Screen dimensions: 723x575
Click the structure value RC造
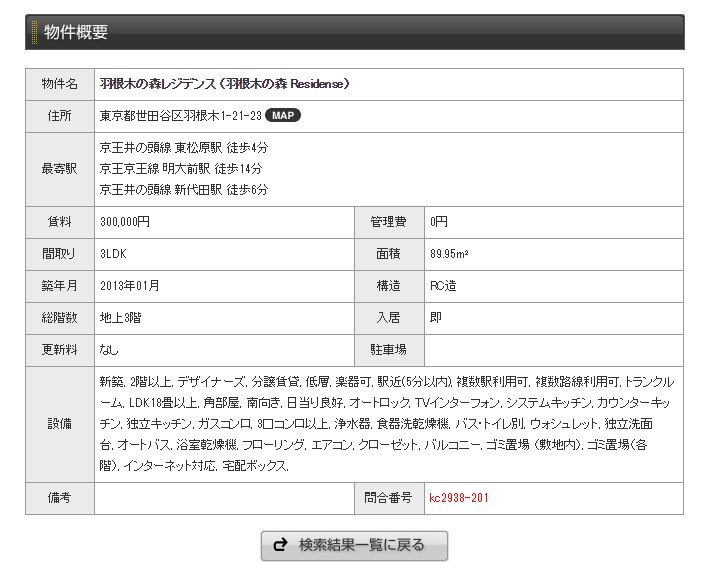click(443, 286)
